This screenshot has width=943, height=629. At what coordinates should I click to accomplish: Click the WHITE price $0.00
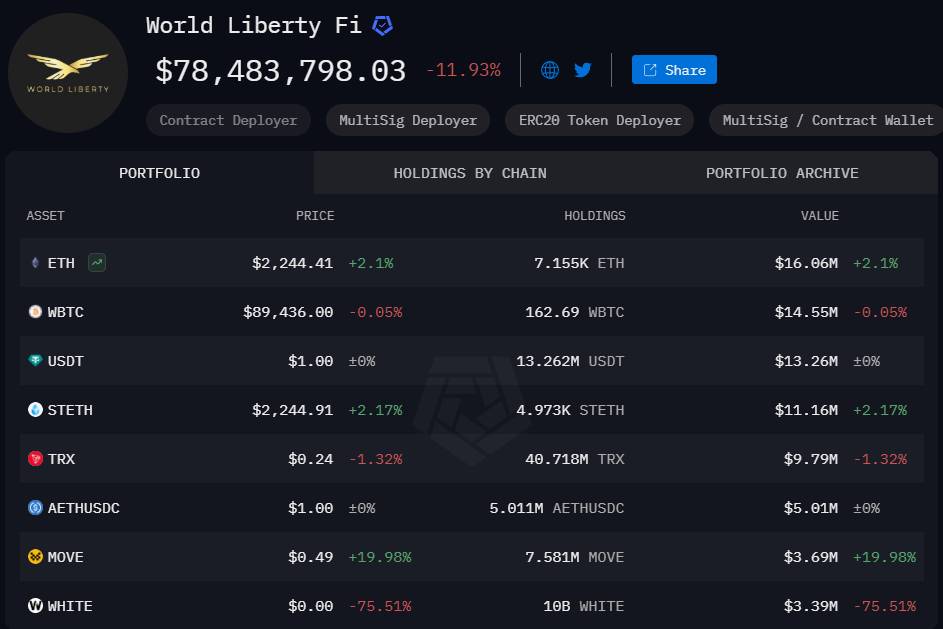click(x=311, y=606)
